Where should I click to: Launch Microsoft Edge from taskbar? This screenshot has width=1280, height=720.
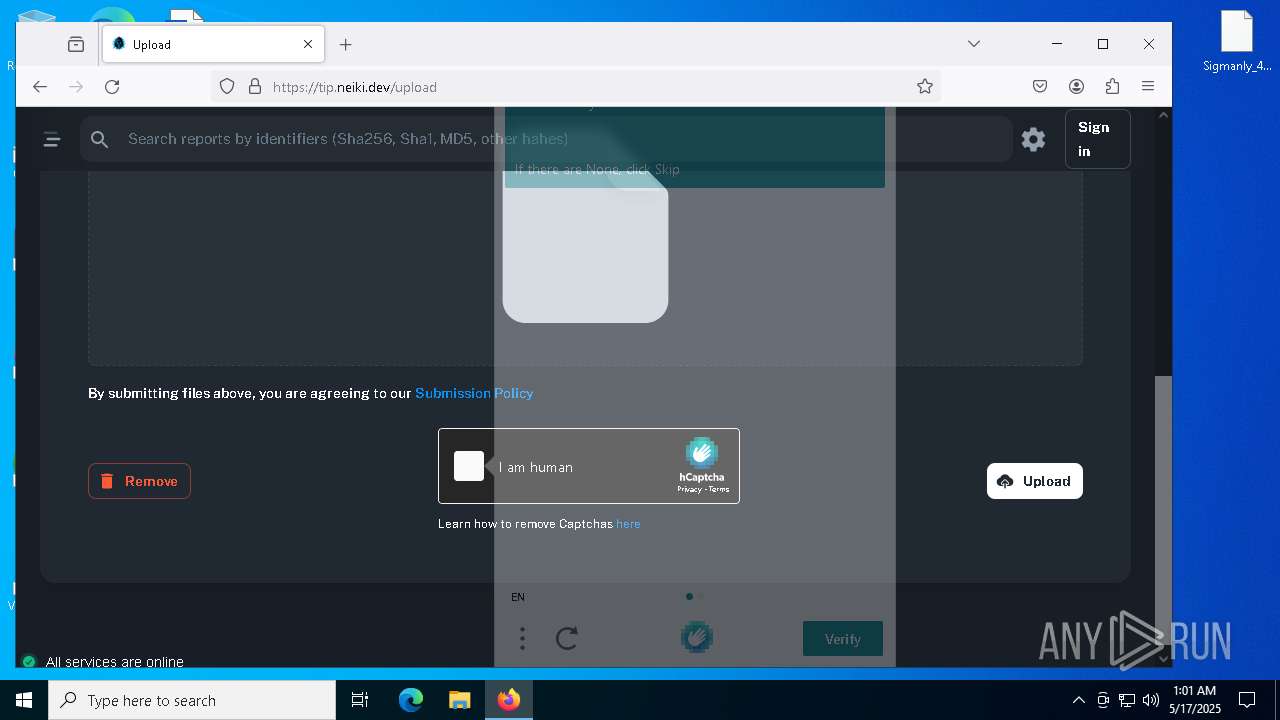(x=411, y=700)
